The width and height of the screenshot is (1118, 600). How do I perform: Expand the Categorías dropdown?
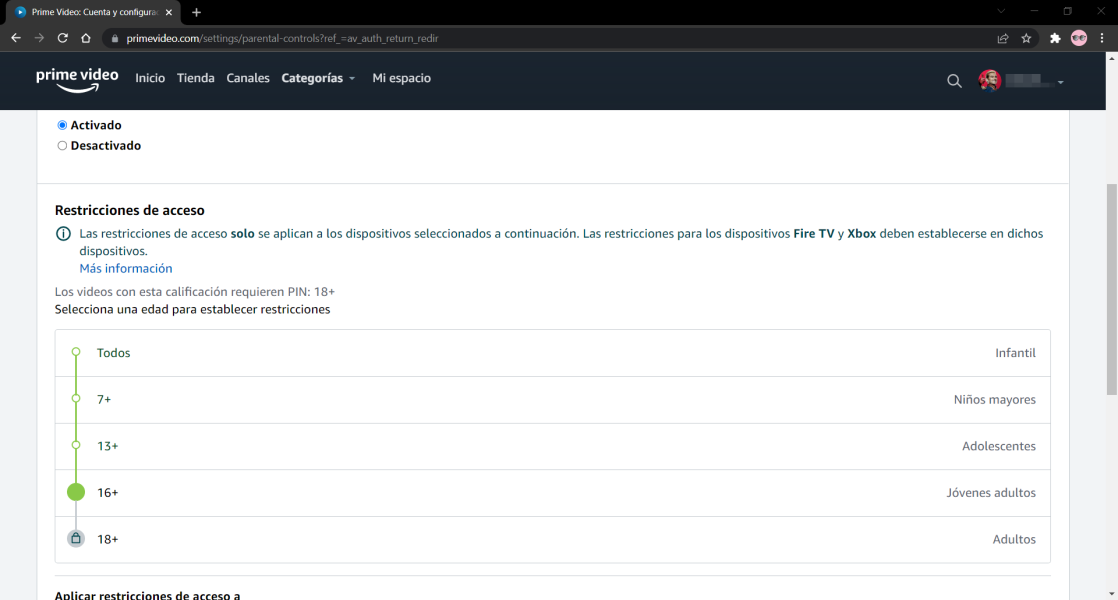[318, 78]
